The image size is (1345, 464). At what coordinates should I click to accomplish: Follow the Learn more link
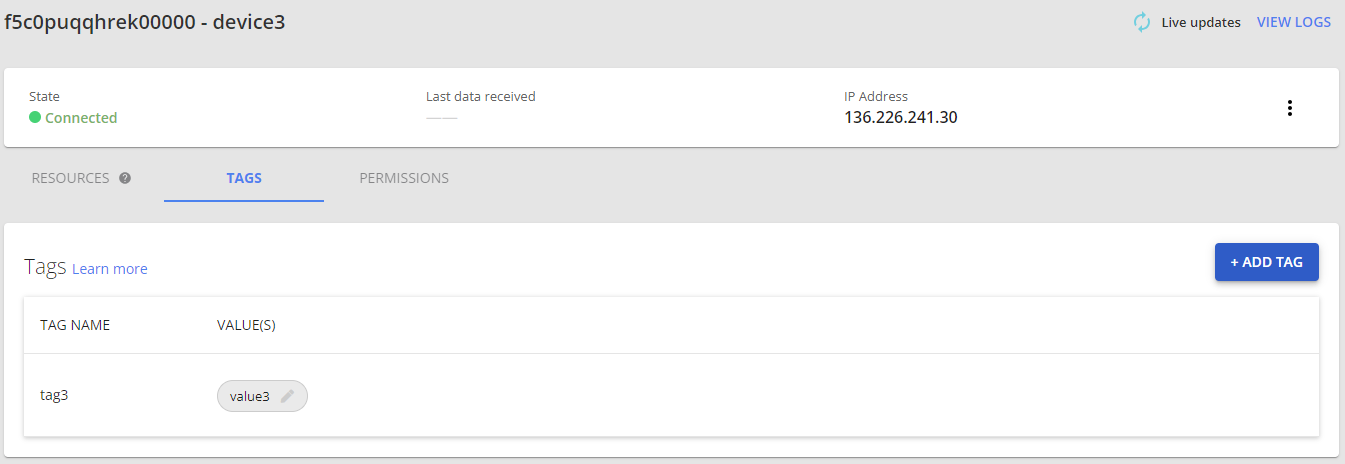click(x=110, y=269)
